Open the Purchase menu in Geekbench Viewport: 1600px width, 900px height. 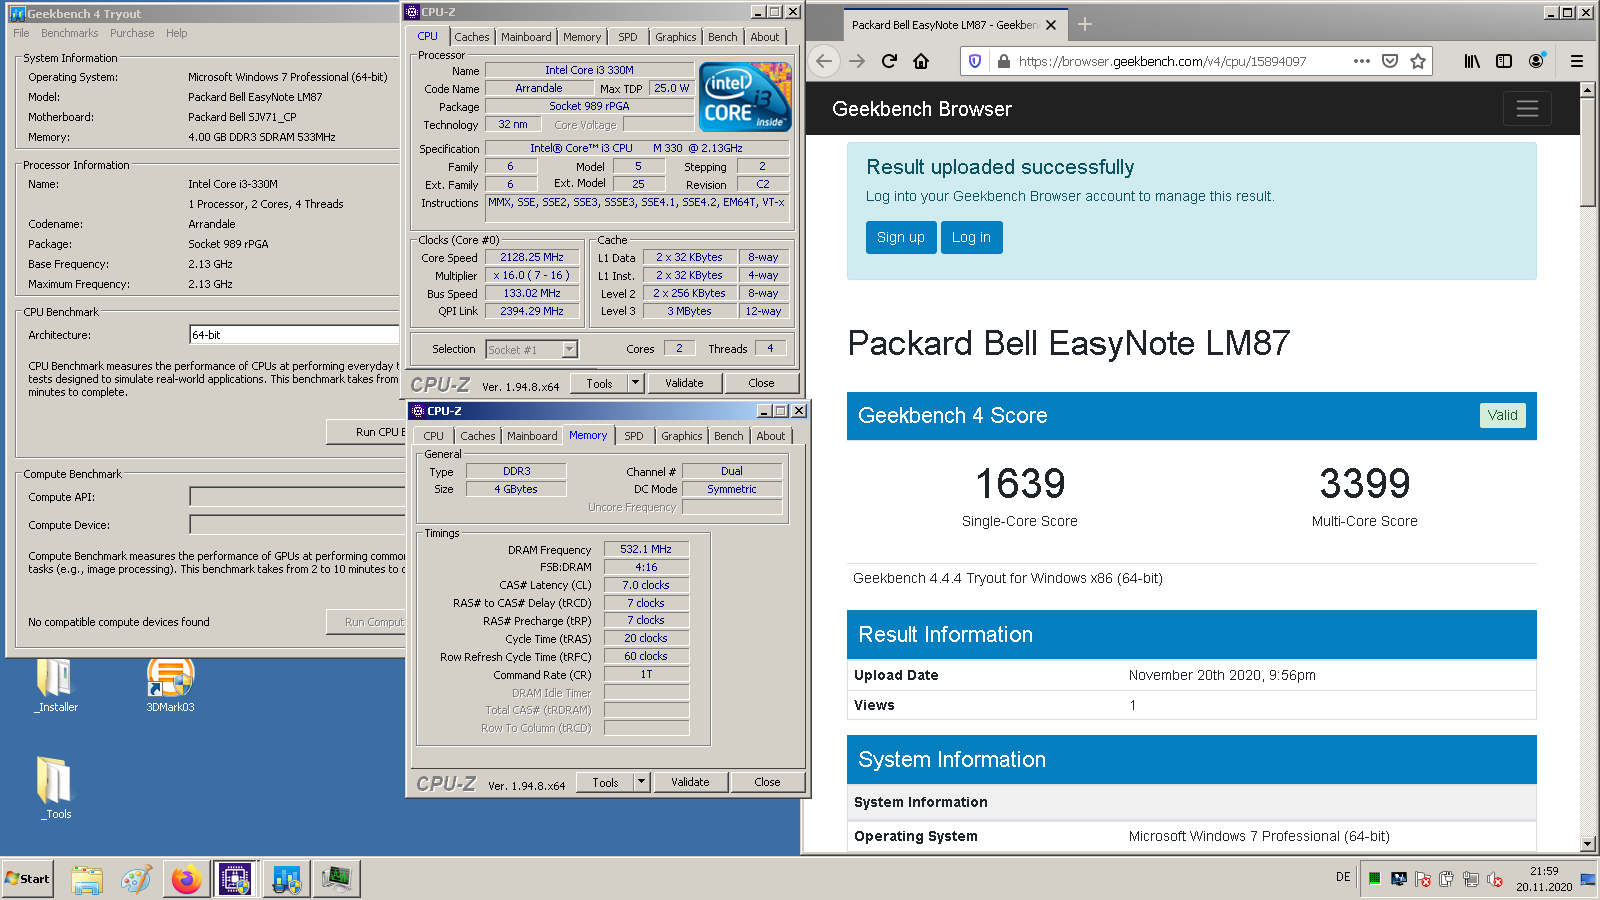132,33
